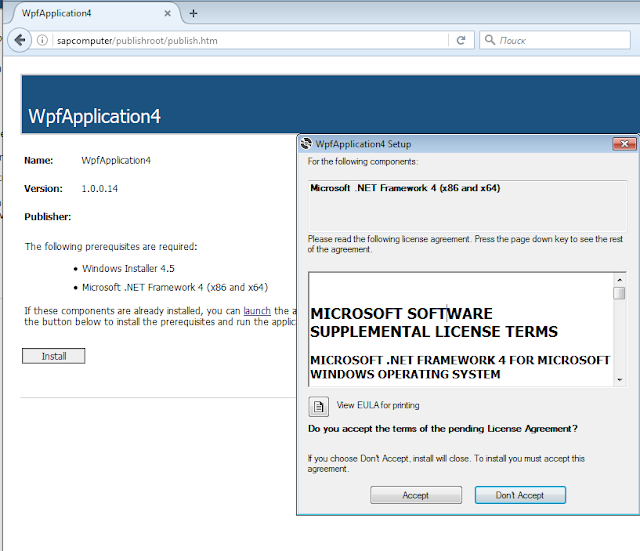Click the setup dialog title bar icon
The height and width of the screenshot is (551, 640).
306,144
